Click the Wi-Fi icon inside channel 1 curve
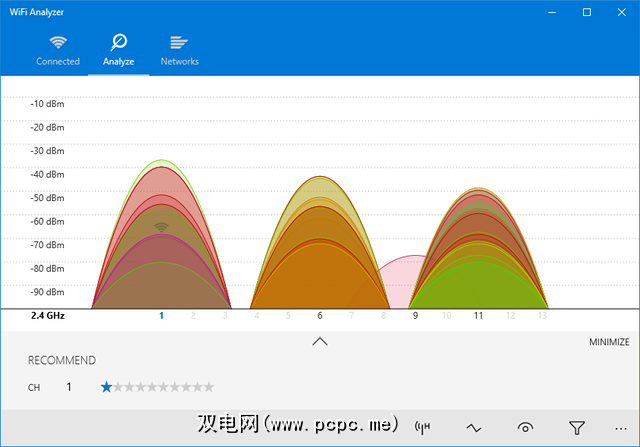 pyautogui.click(x=161, y=228)
